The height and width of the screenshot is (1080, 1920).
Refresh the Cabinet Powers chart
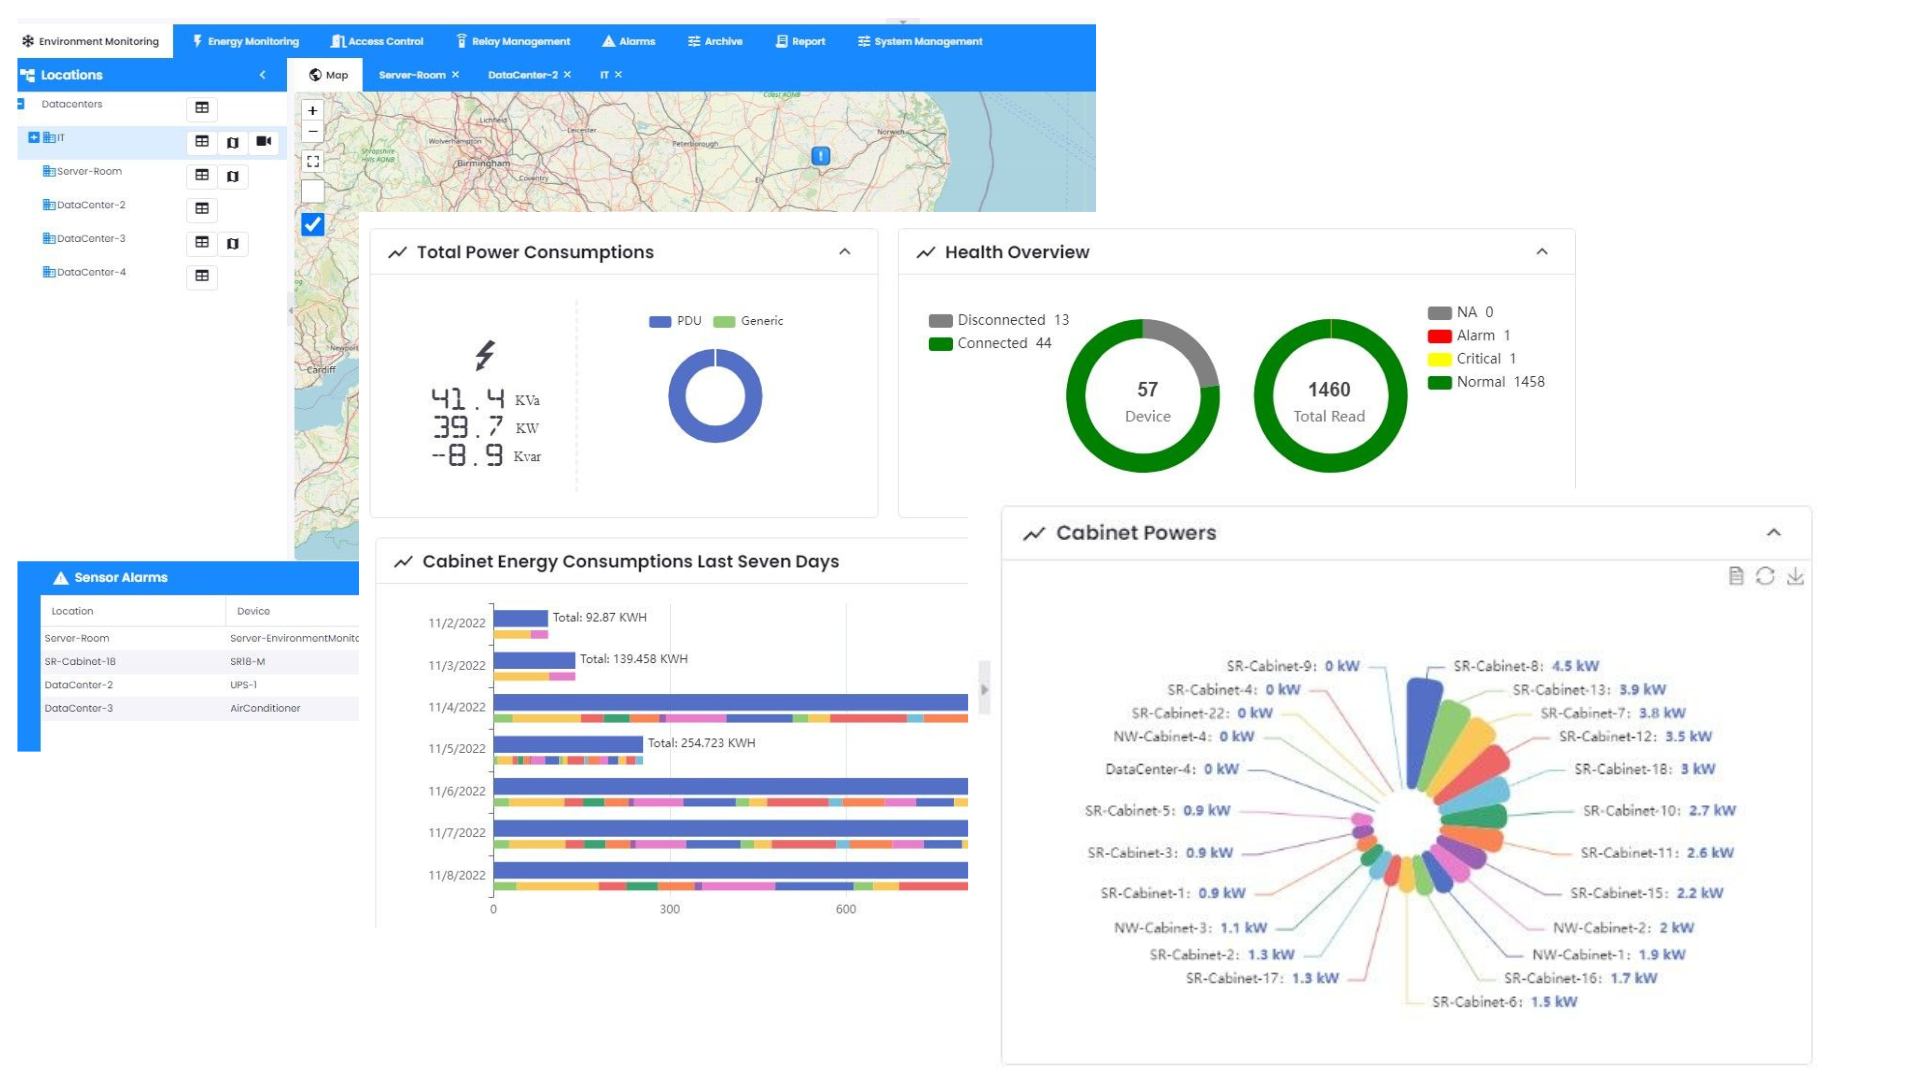pos(1765,576)
